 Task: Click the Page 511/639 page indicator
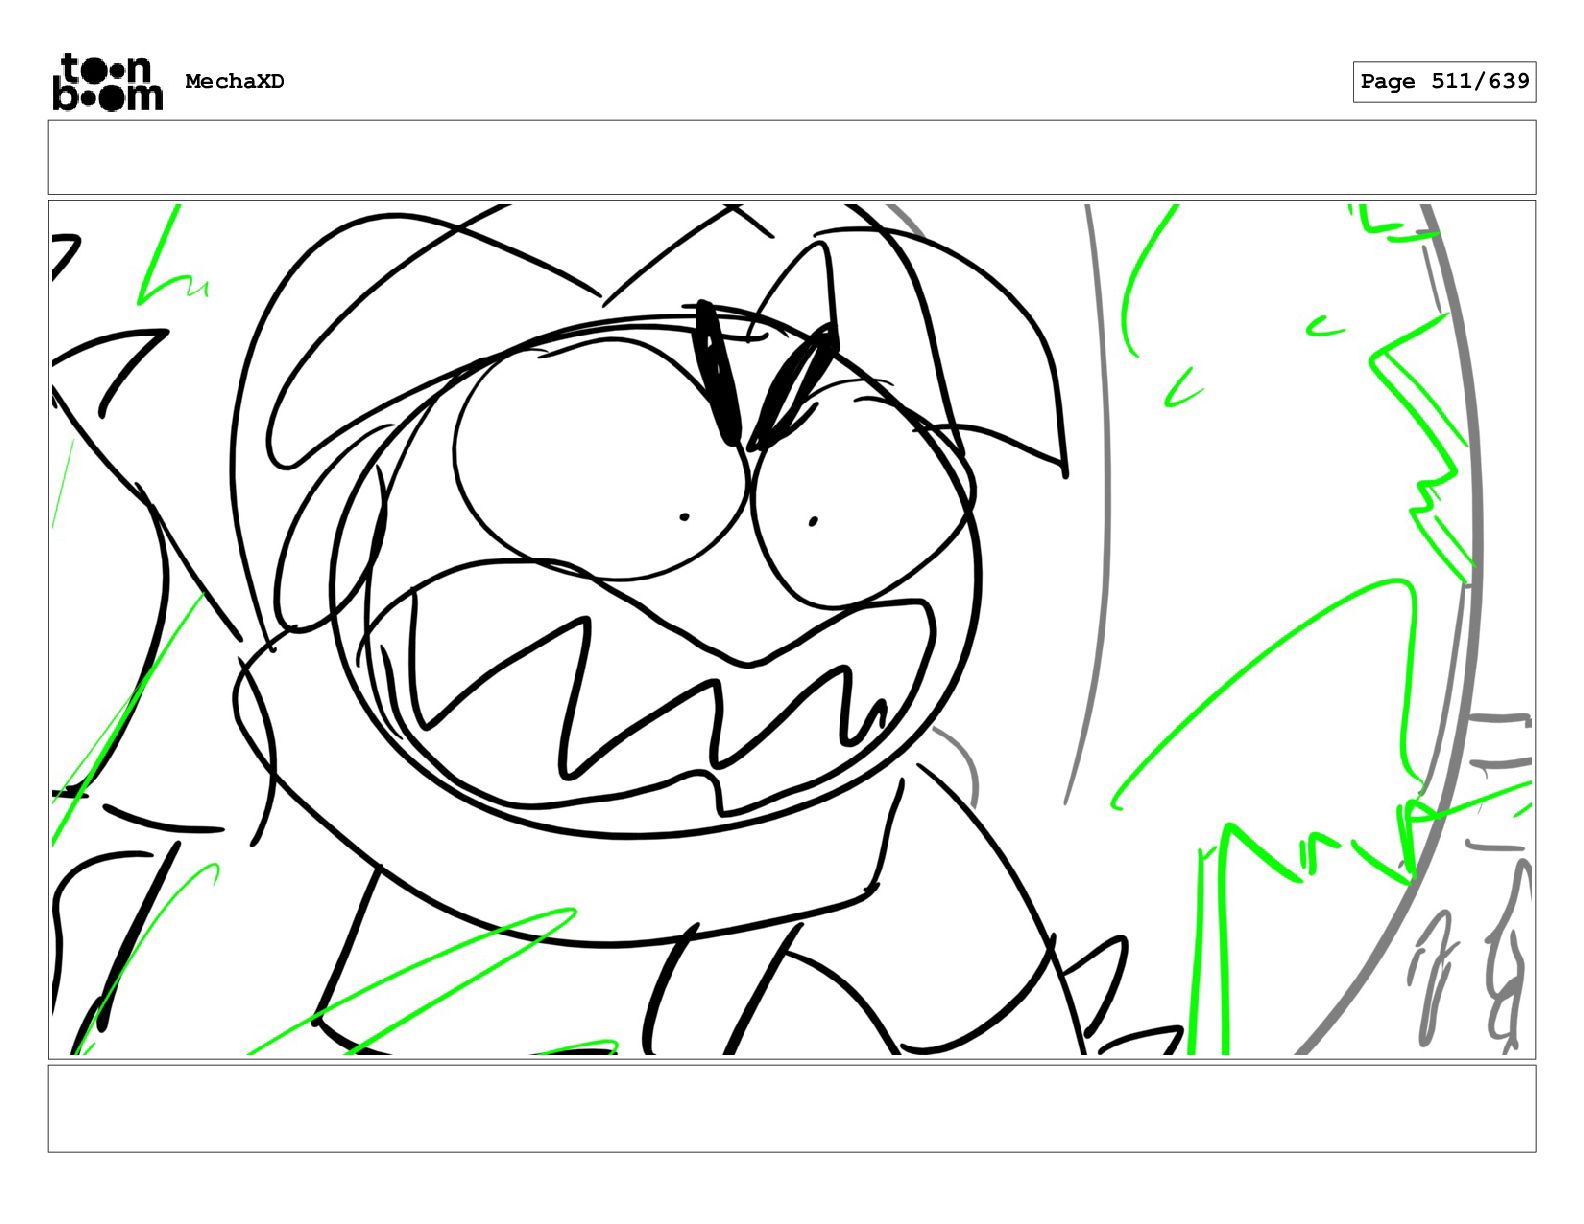(1444, 82)
